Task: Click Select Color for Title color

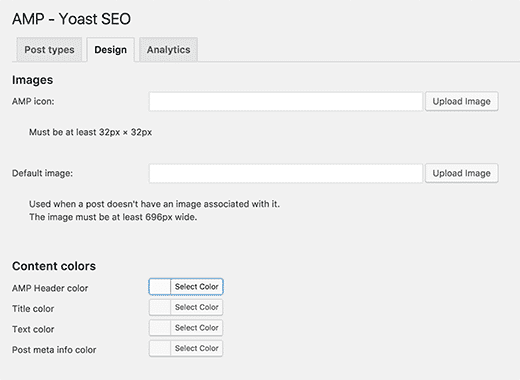Action: (x=197, y=307)
